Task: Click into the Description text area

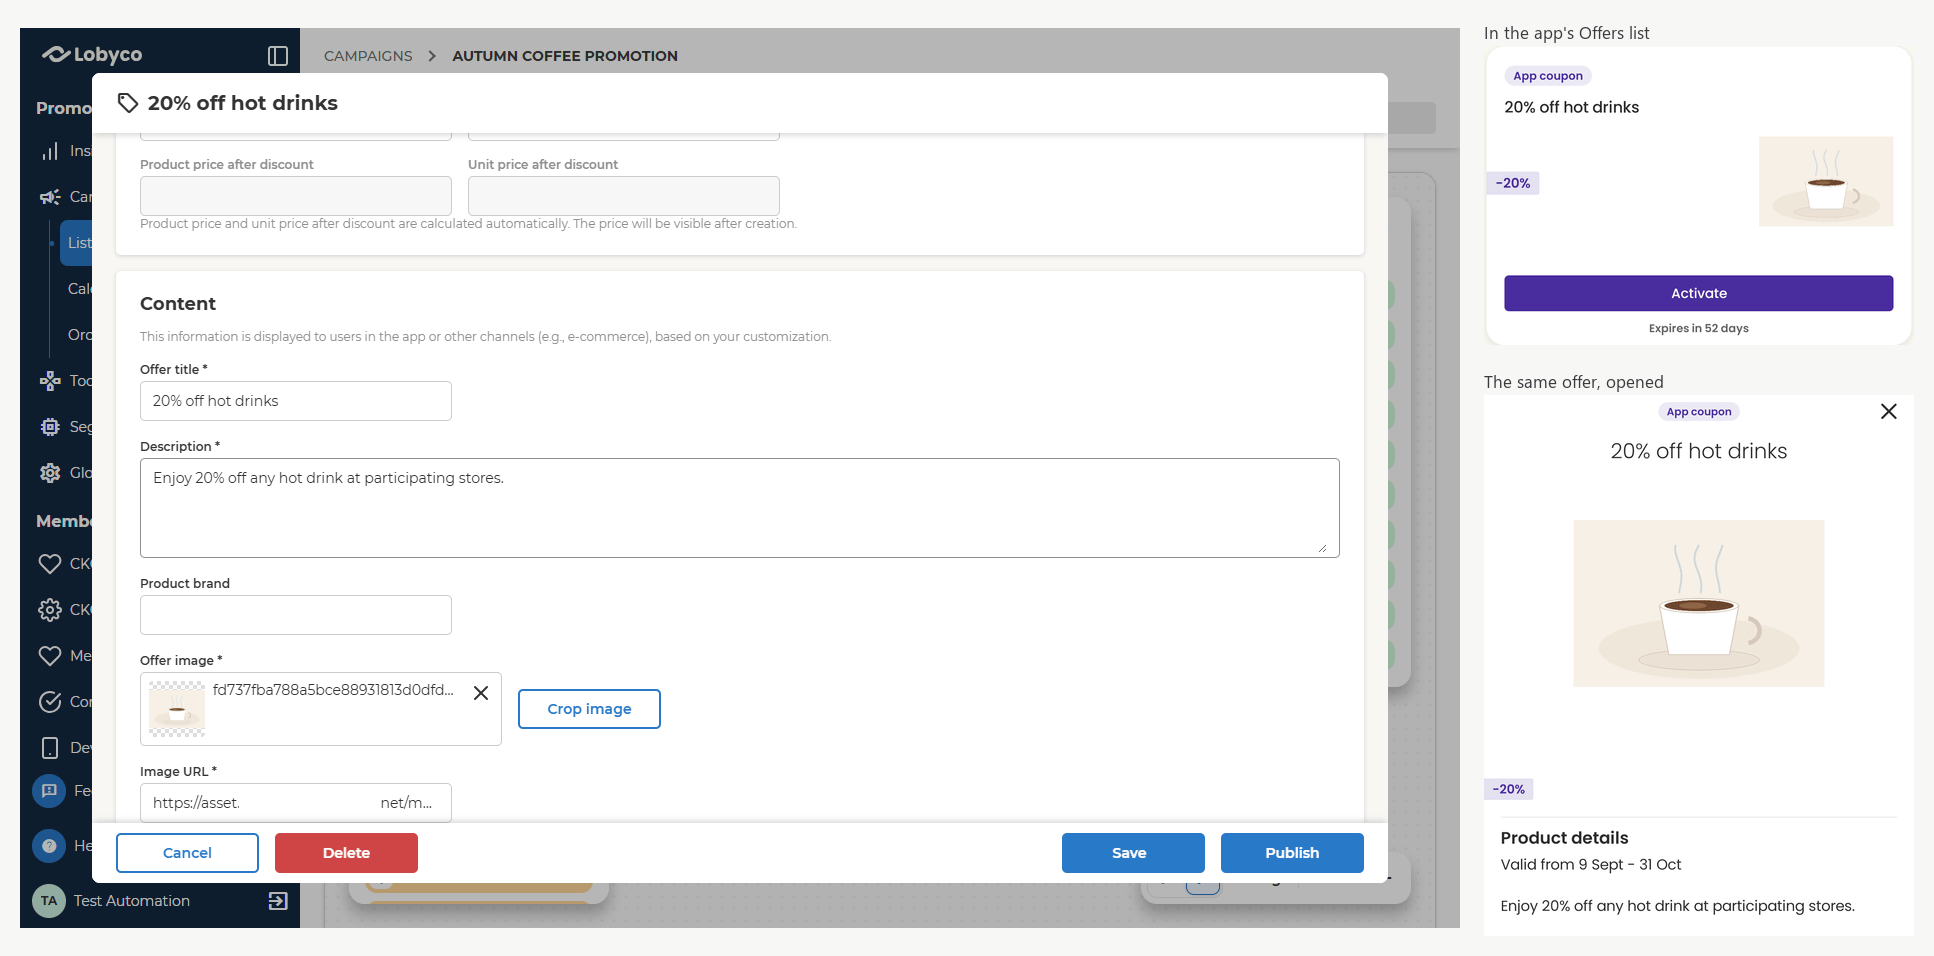Action: [740, 508]
